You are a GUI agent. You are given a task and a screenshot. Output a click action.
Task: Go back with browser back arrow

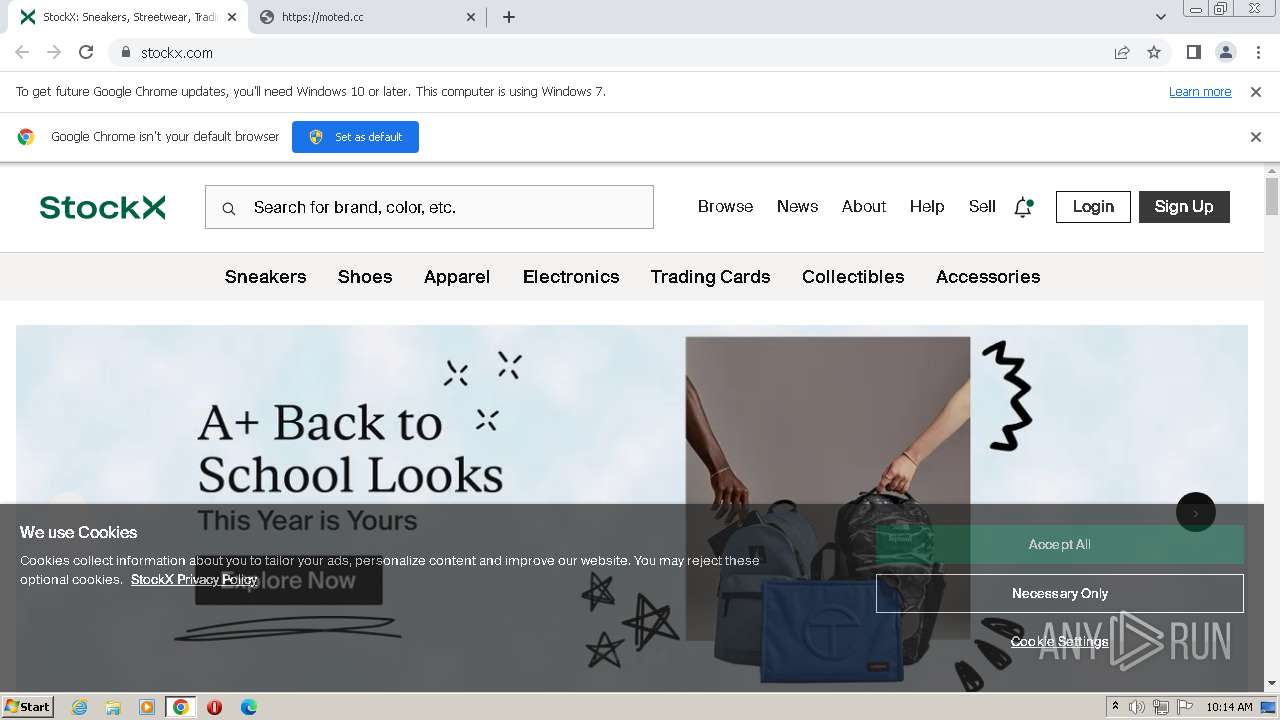(x=22, y=52)
